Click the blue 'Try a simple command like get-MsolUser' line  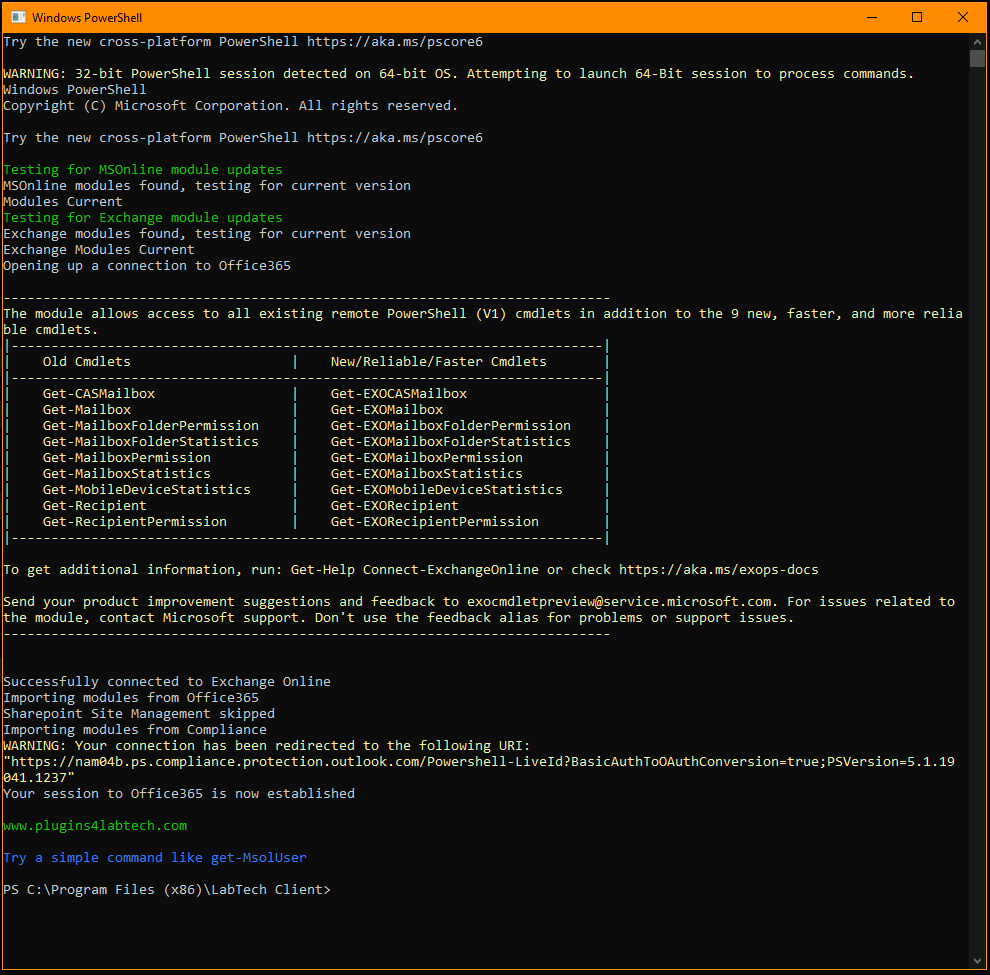(155, 858)
